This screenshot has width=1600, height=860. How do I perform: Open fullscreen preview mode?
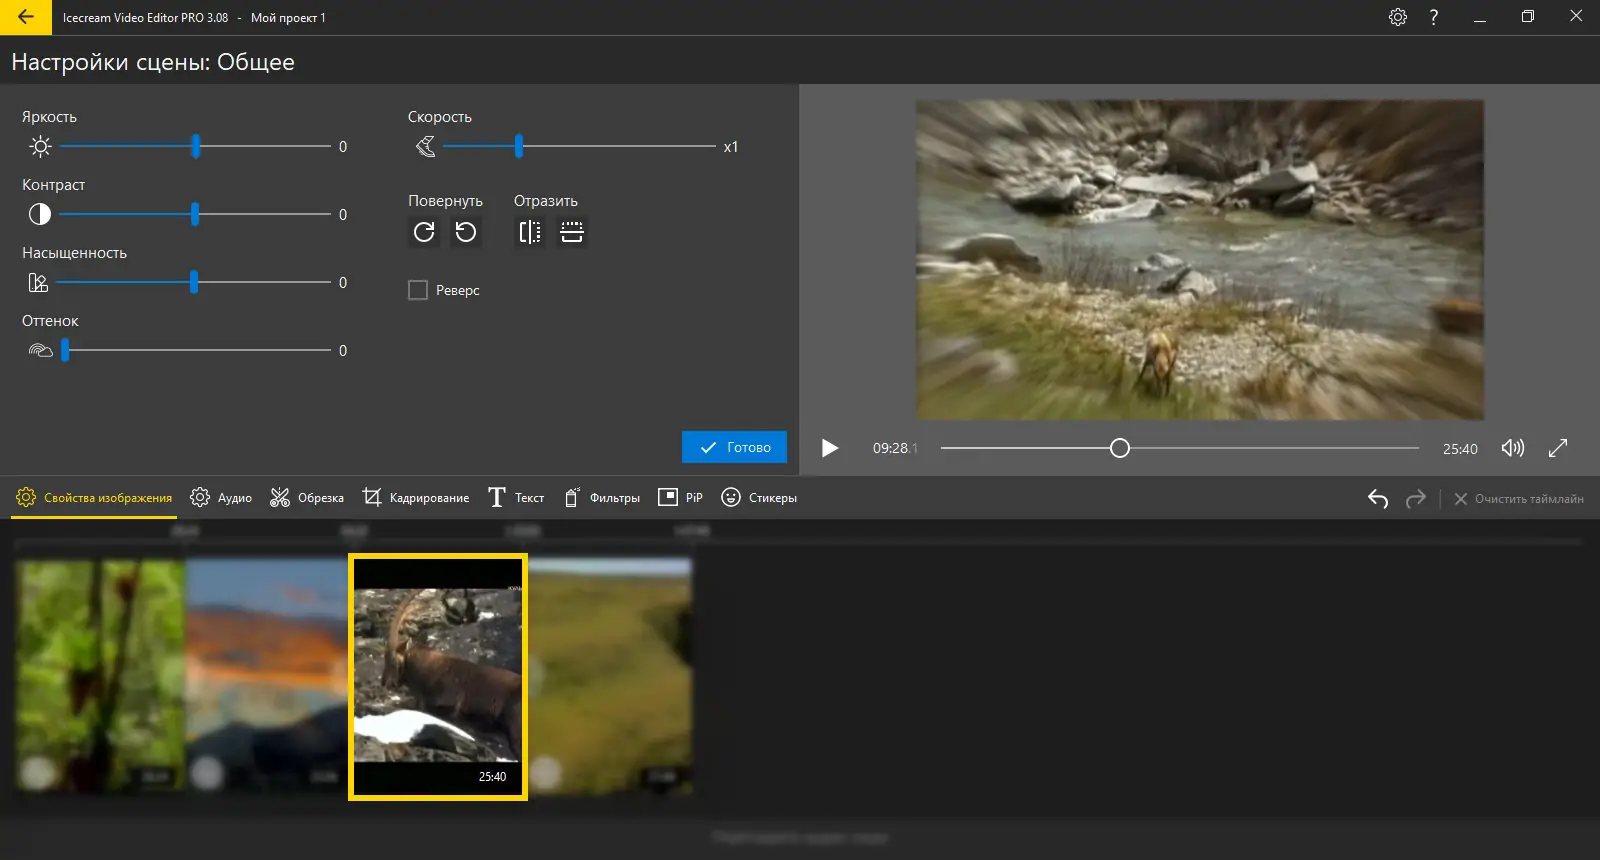(1557, 448)
